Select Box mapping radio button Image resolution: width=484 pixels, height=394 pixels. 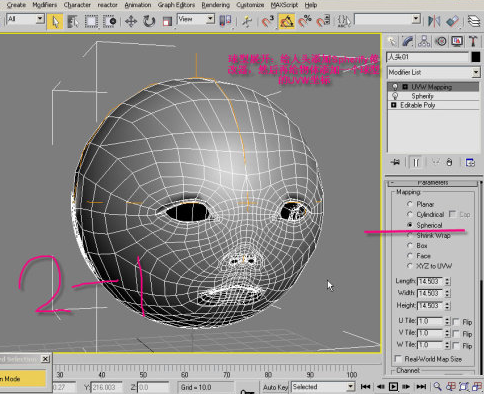(x=410, y=245)
